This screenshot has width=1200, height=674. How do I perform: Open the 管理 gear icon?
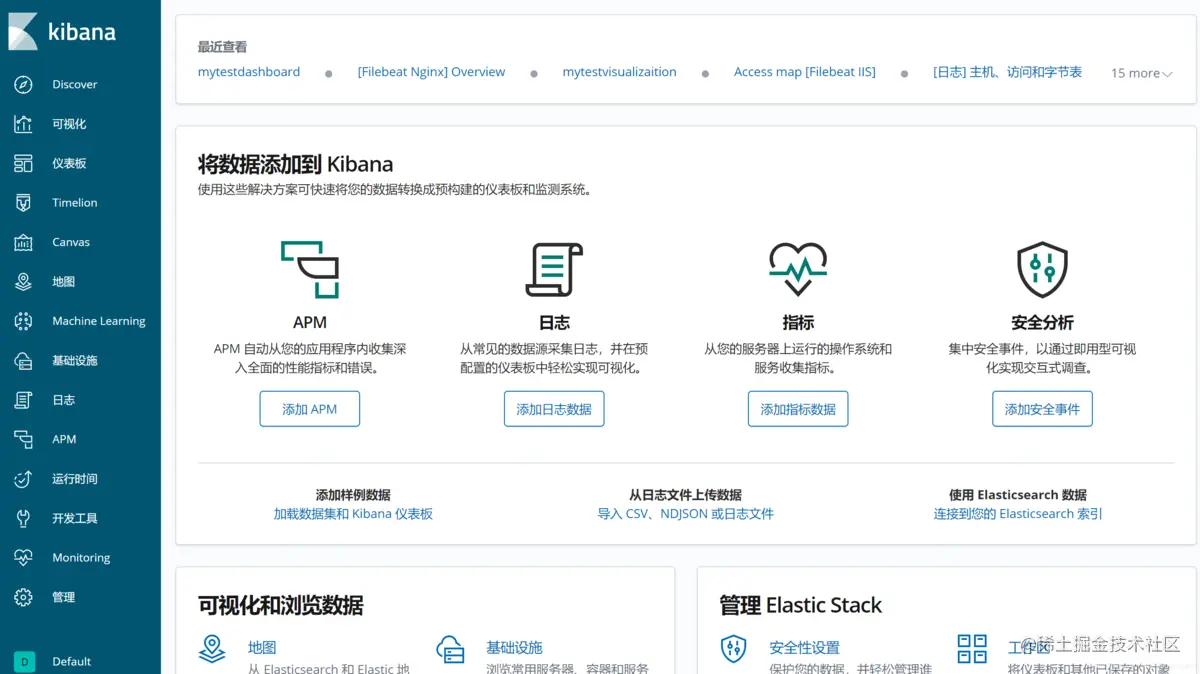click(x=23, y=597)
